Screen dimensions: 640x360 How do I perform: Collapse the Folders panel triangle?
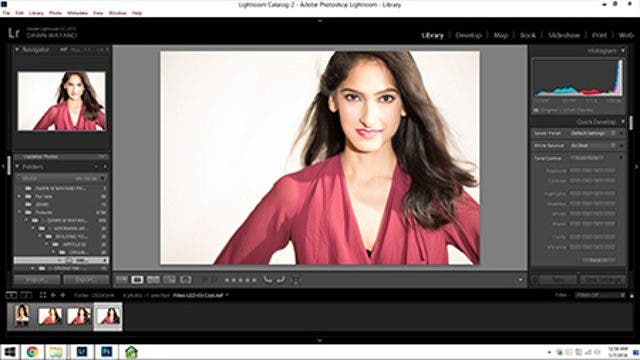(17, 167)
